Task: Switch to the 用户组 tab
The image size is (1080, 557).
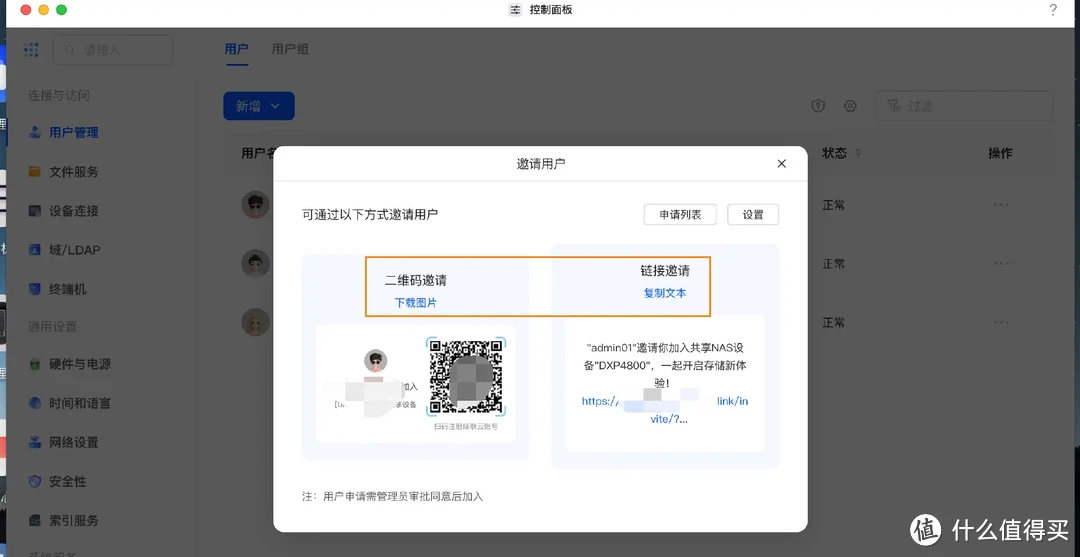Action: coord(290,49)
